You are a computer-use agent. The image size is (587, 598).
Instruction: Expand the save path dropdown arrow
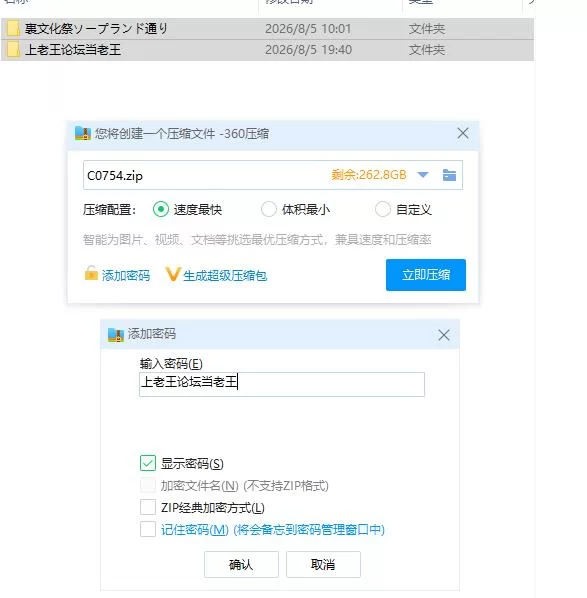(x=423, y=175)
